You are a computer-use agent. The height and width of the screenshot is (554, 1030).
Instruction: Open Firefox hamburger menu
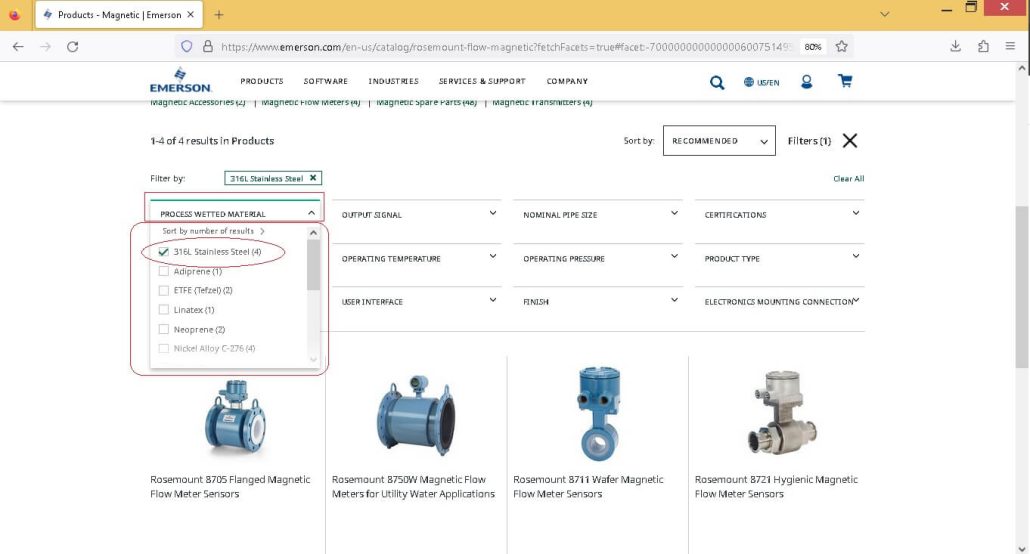[1010, 46]
